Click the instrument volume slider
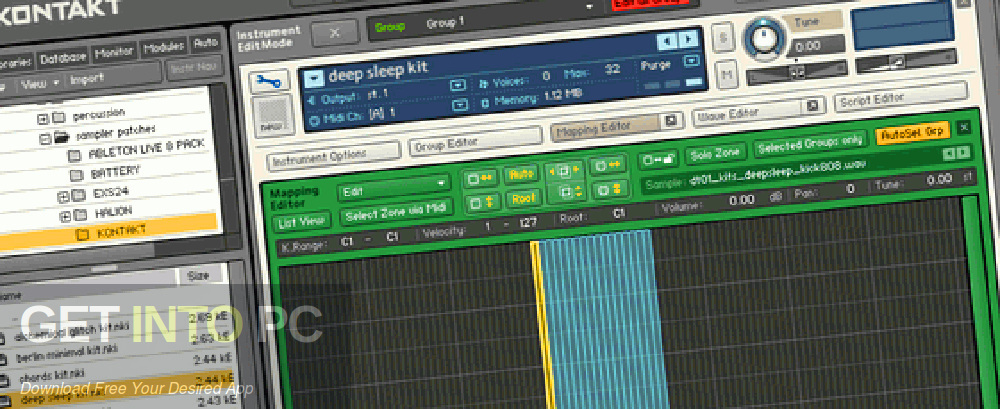Viewport: 1000px width, 409px height. pos(905,61)
